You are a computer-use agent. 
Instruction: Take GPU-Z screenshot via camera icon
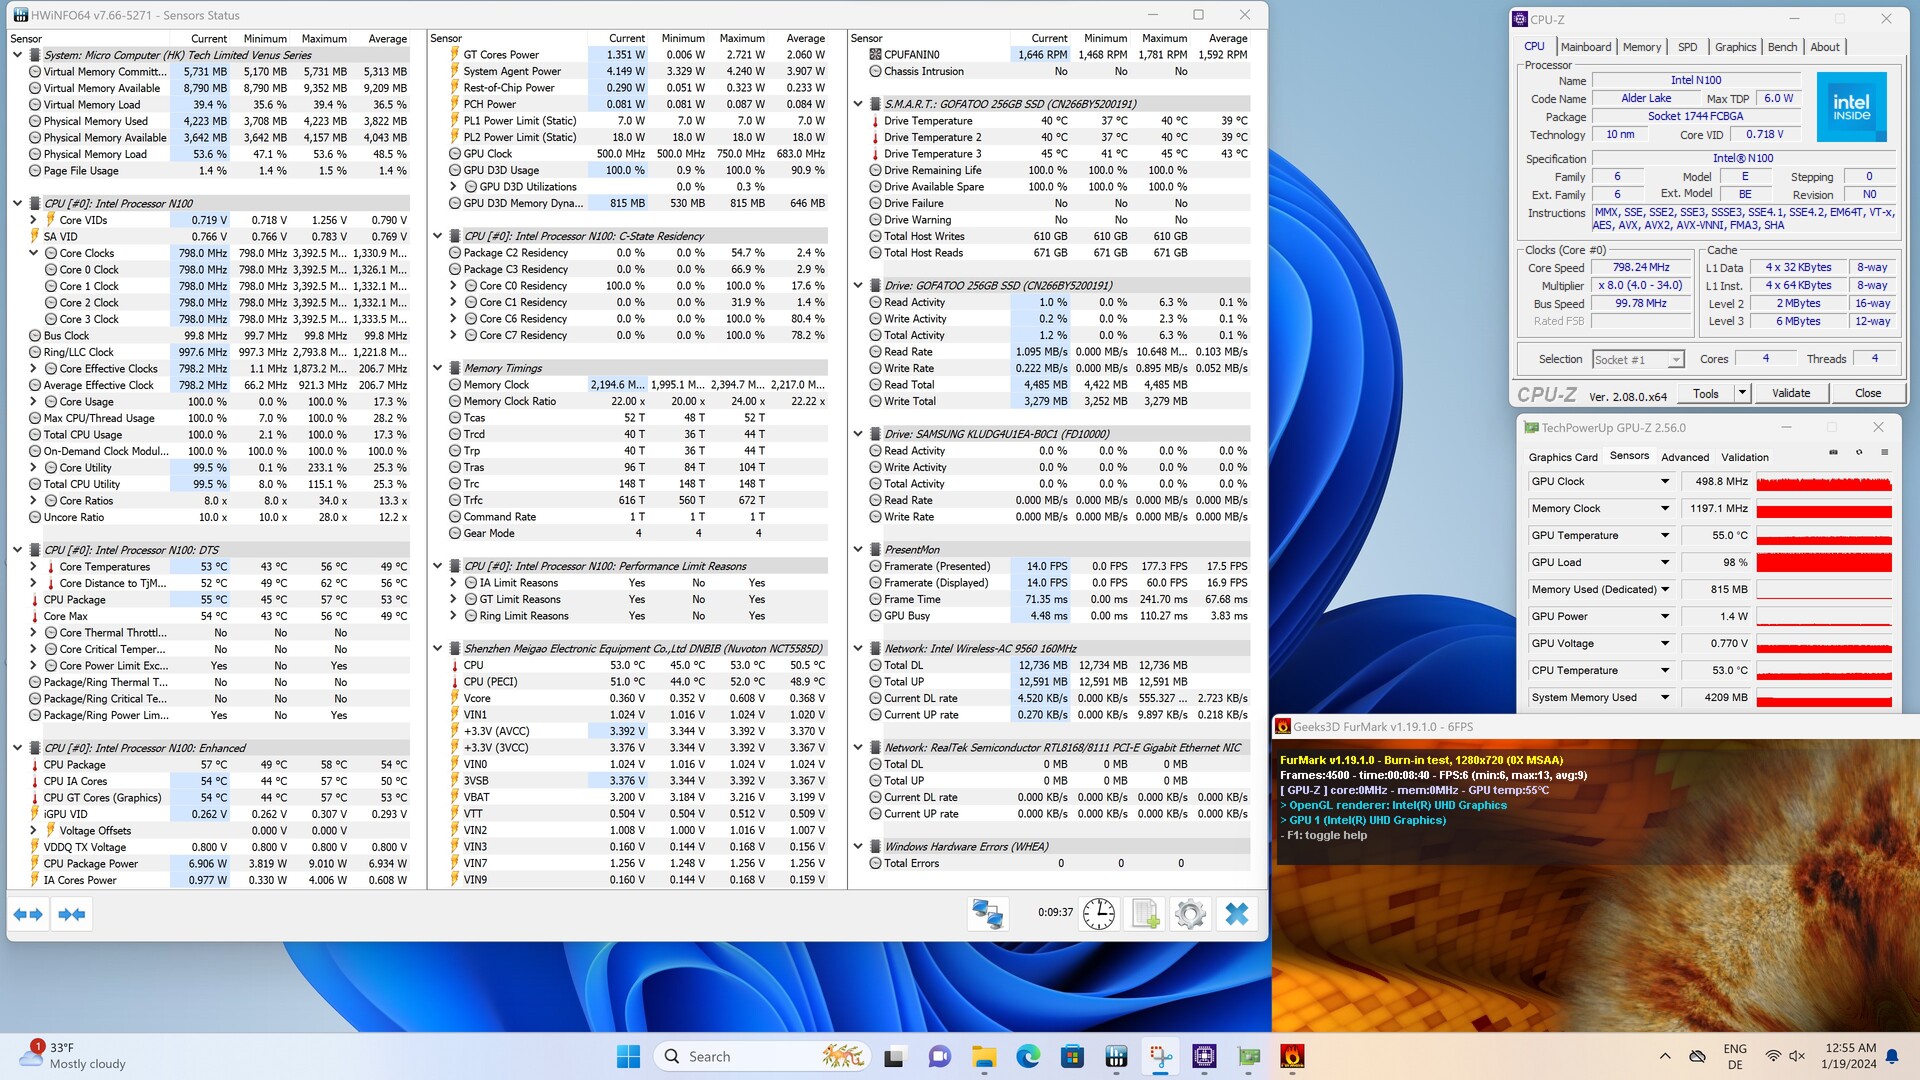point(1833,453)
